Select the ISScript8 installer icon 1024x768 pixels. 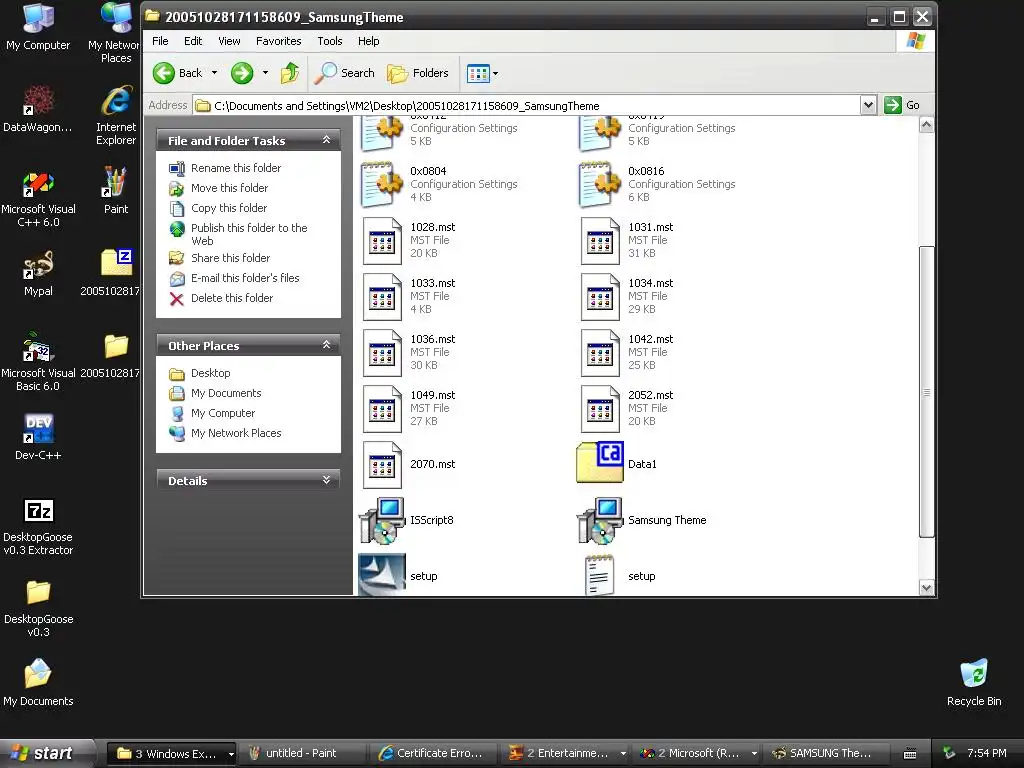(x=382, y=520)
